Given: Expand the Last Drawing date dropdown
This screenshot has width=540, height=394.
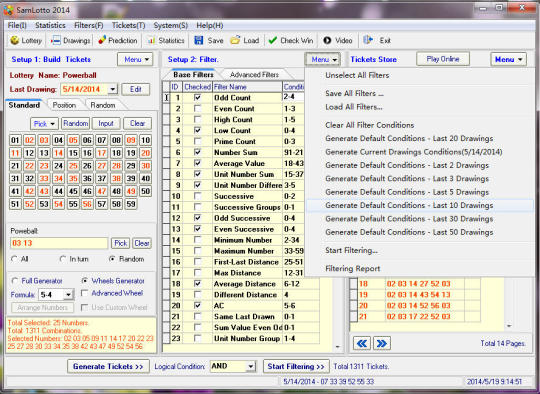Looking at the screenshot, I should pos(112,90).
